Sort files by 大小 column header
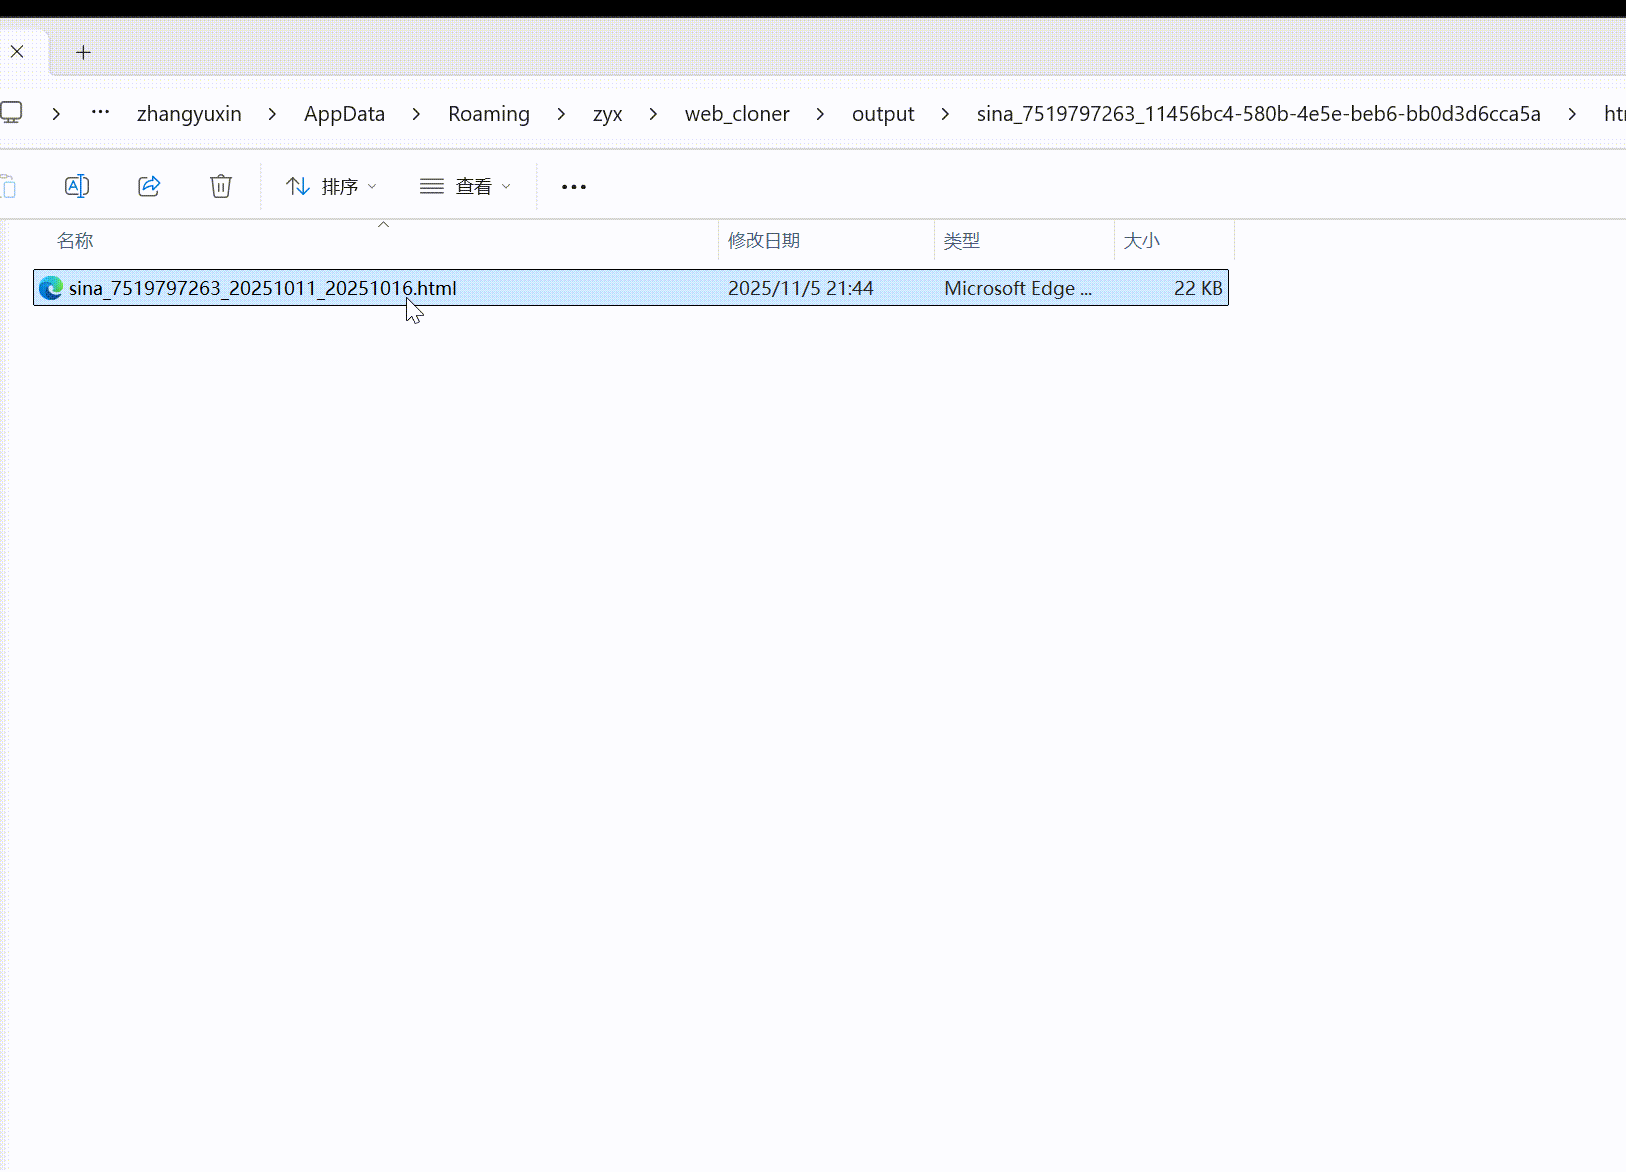This screenshot has width=1626, height=1172. (1141, 241)
